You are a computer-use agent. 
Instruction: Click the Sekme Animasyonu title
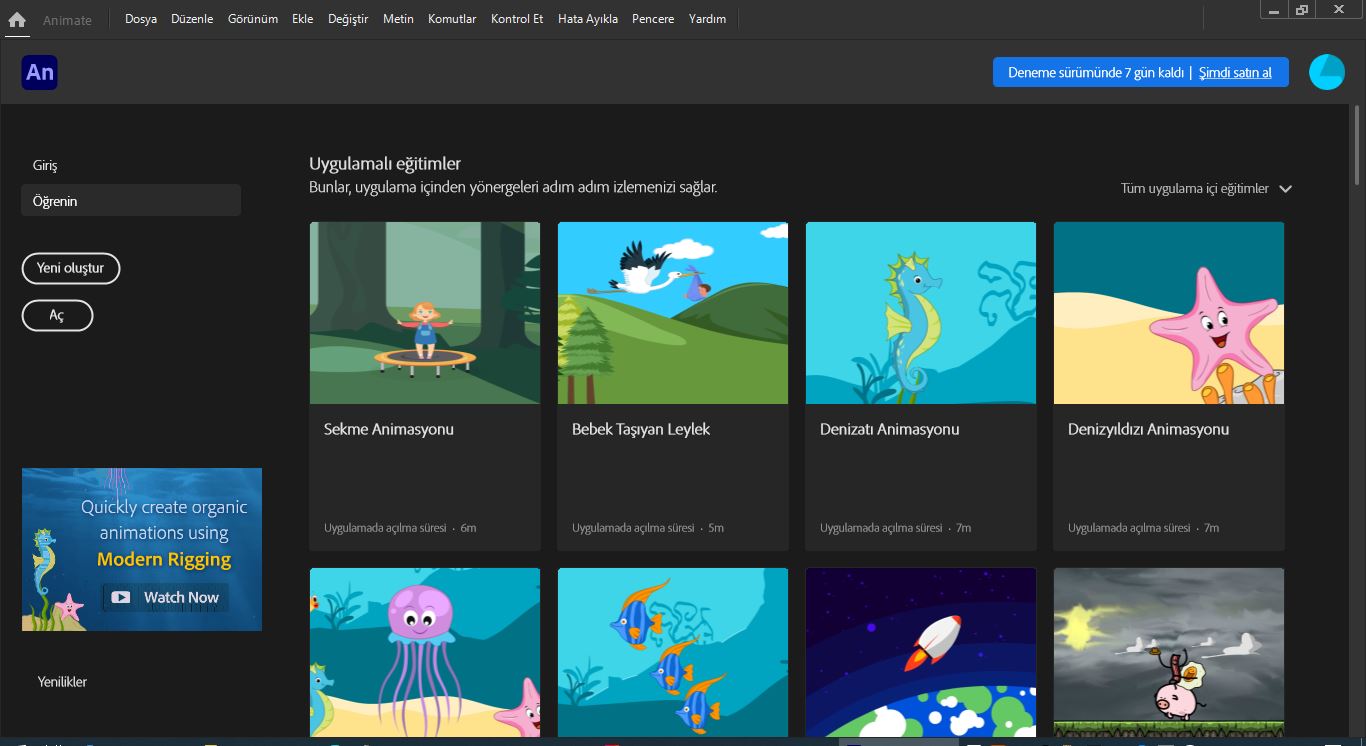pos(389,429)
